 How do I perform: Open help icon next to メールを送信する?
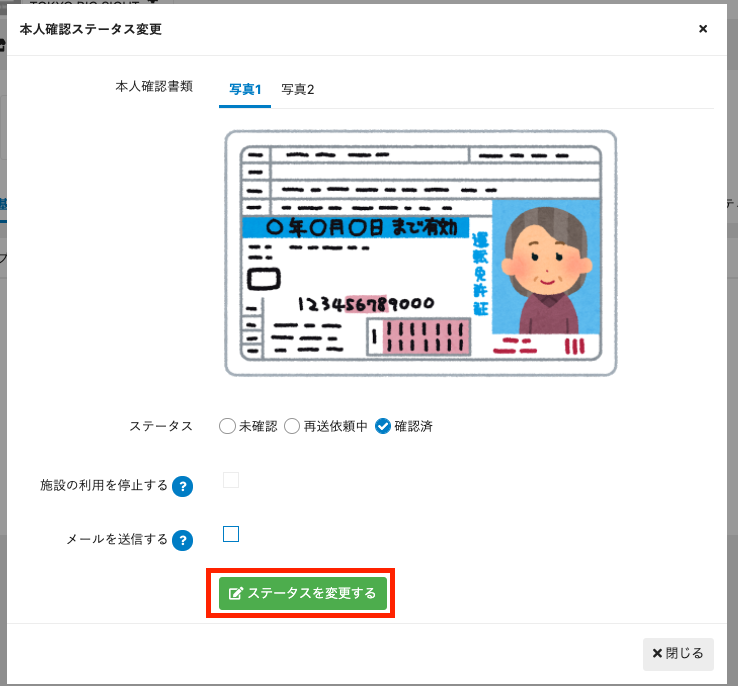[182, 540]
